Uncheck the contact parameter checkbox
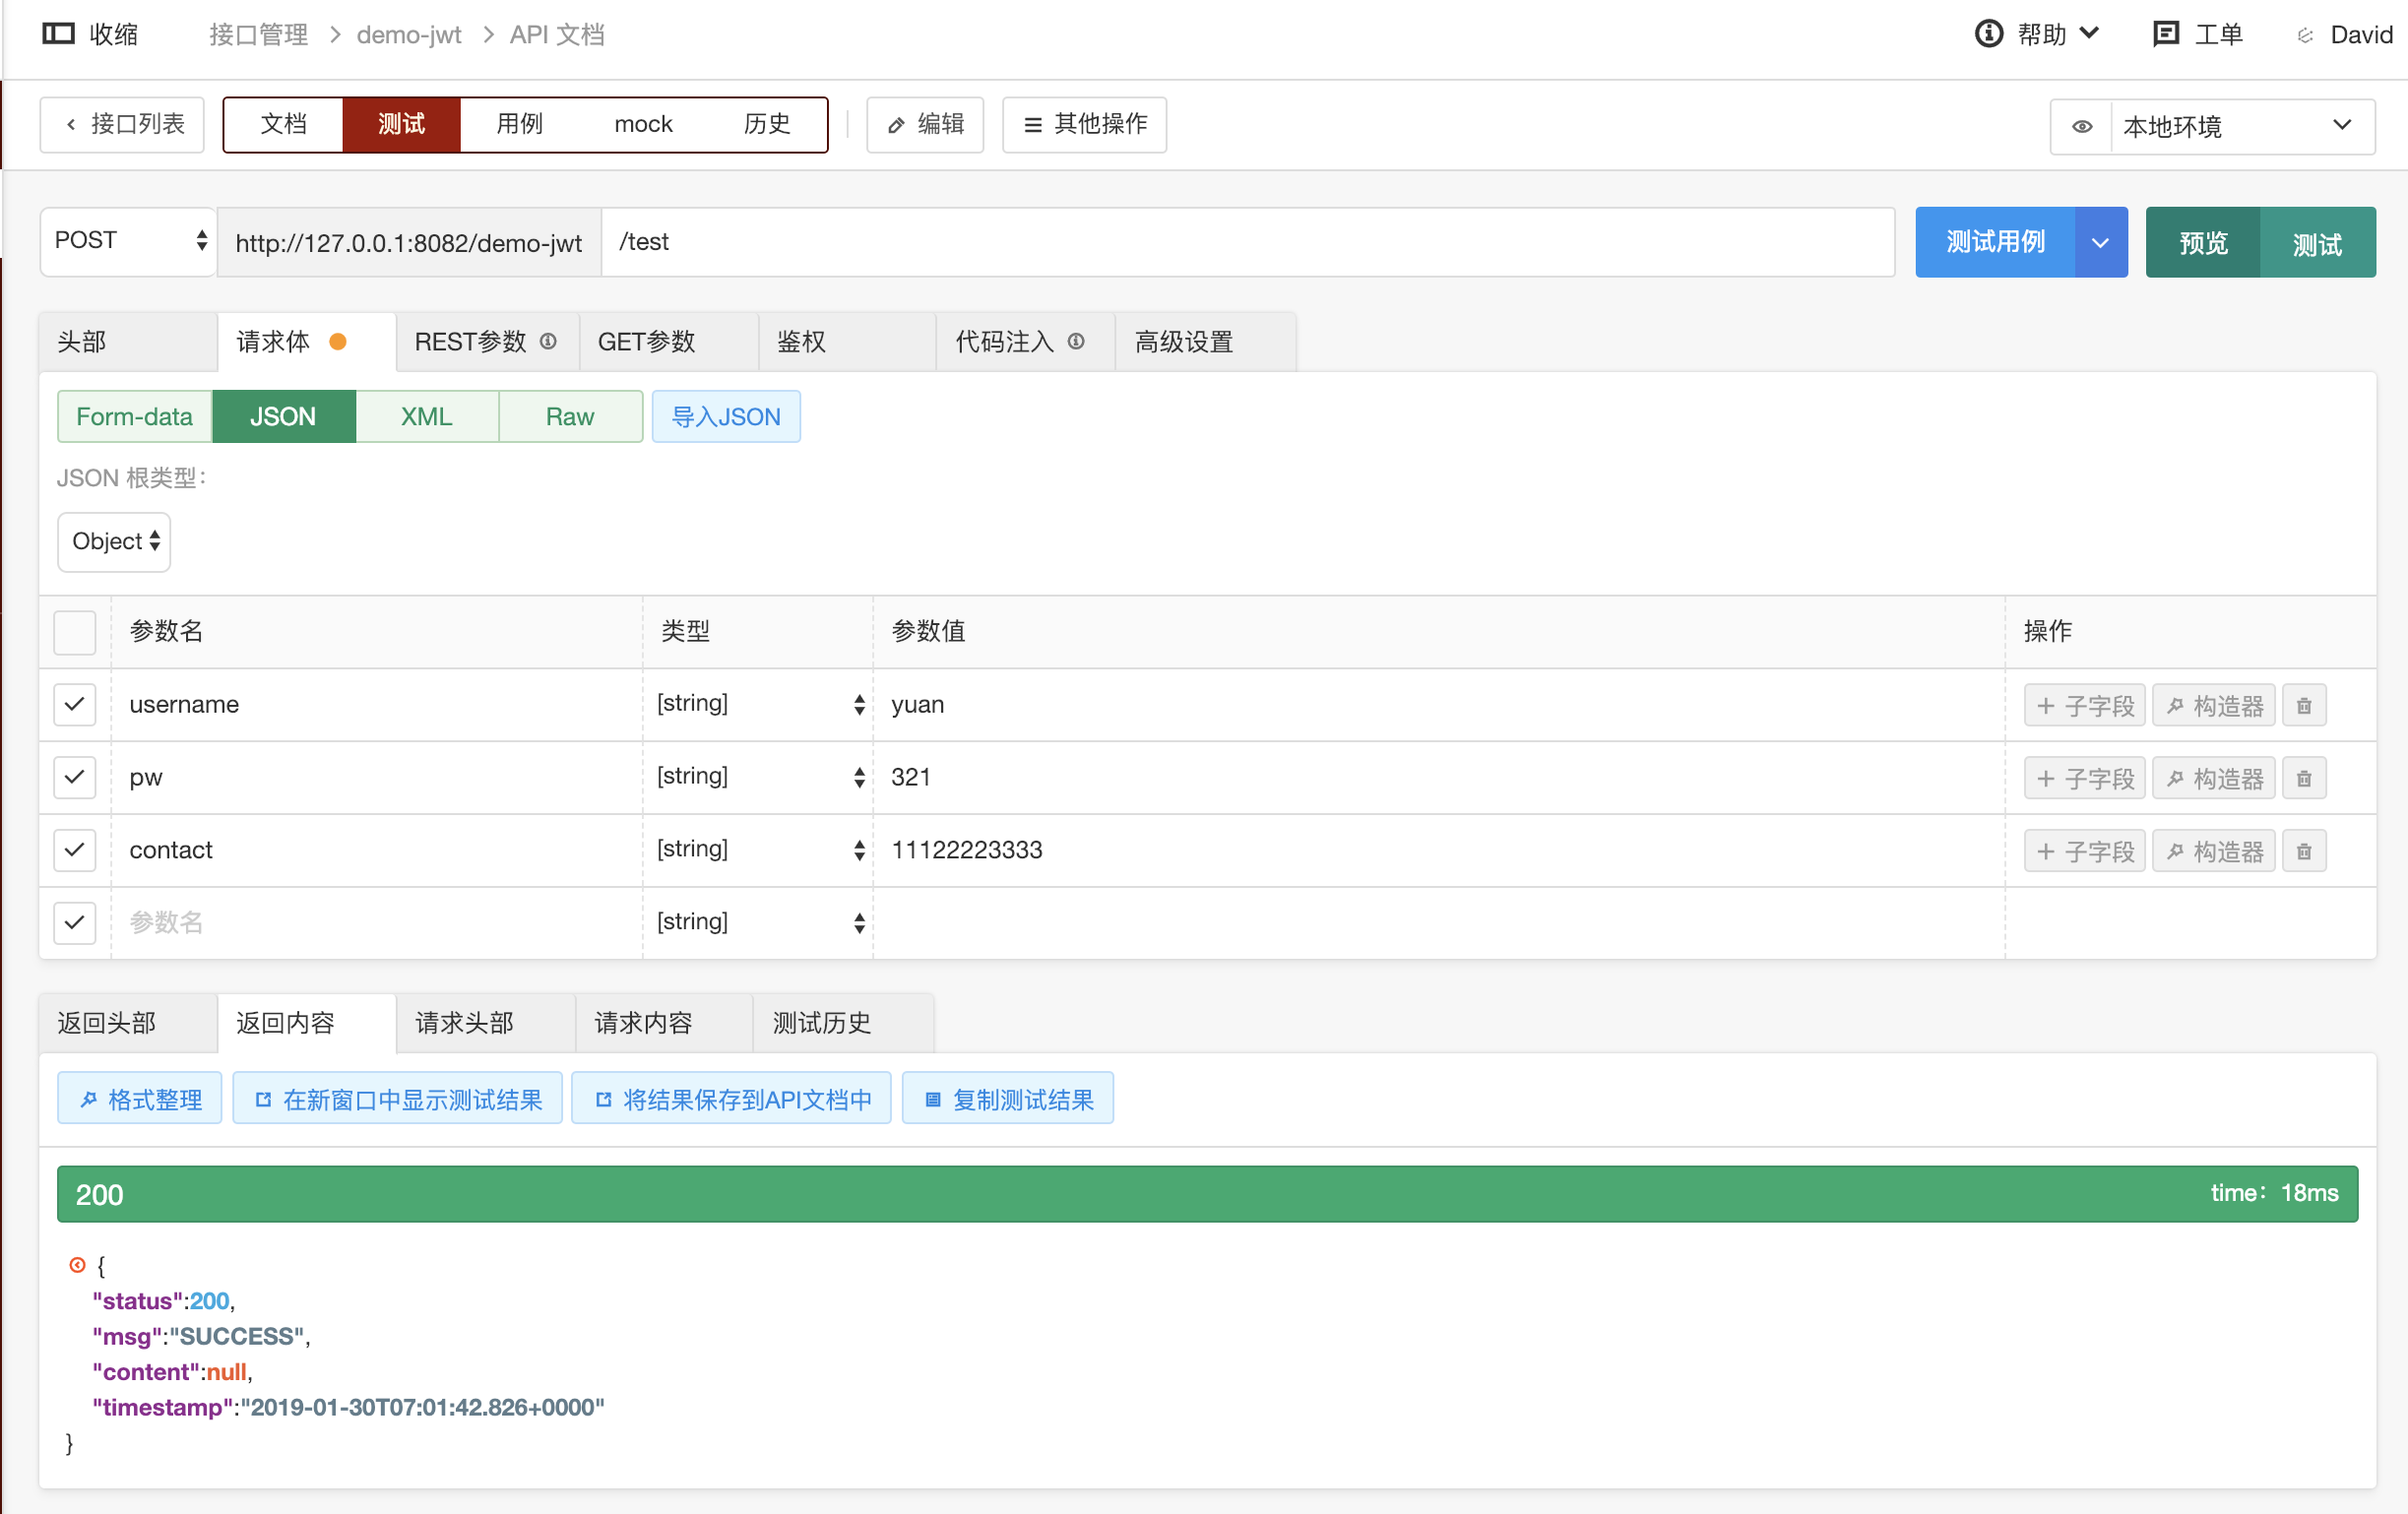The width and height of the screenshot is (2408, 1514). [74, 850]
